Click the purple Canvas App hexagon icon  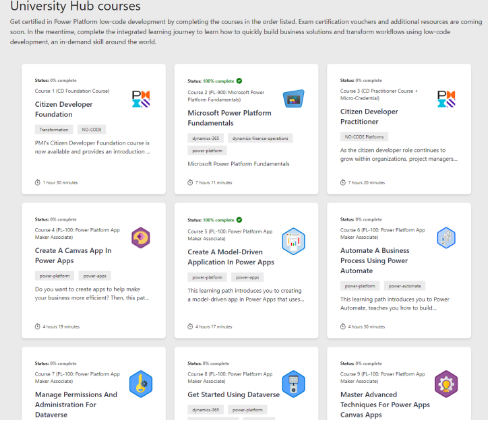click(141, 238)
